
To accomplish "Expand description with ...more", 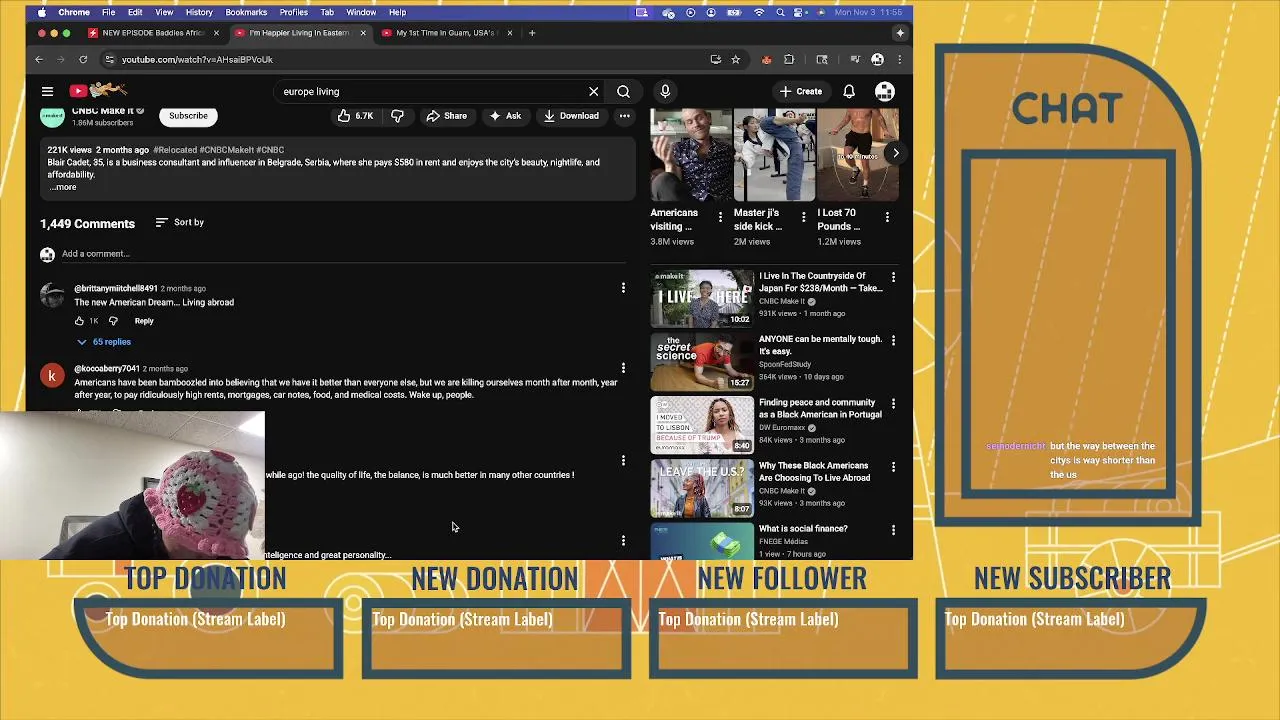I will pyautogui.click(x=62, y=187).
